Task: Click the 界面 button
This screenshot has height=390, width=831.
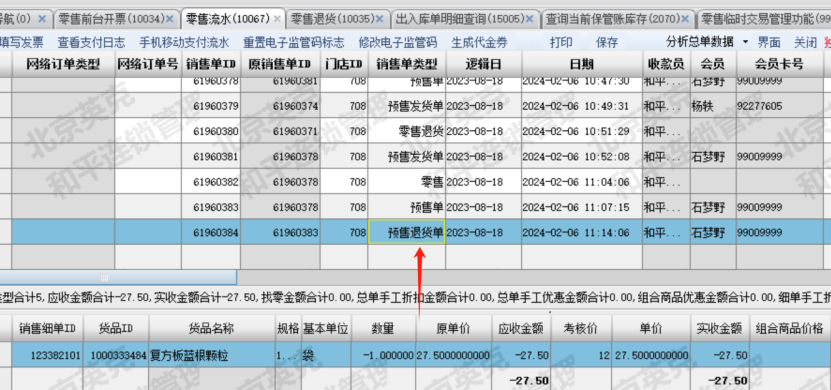Action: (x=769, y=42)
